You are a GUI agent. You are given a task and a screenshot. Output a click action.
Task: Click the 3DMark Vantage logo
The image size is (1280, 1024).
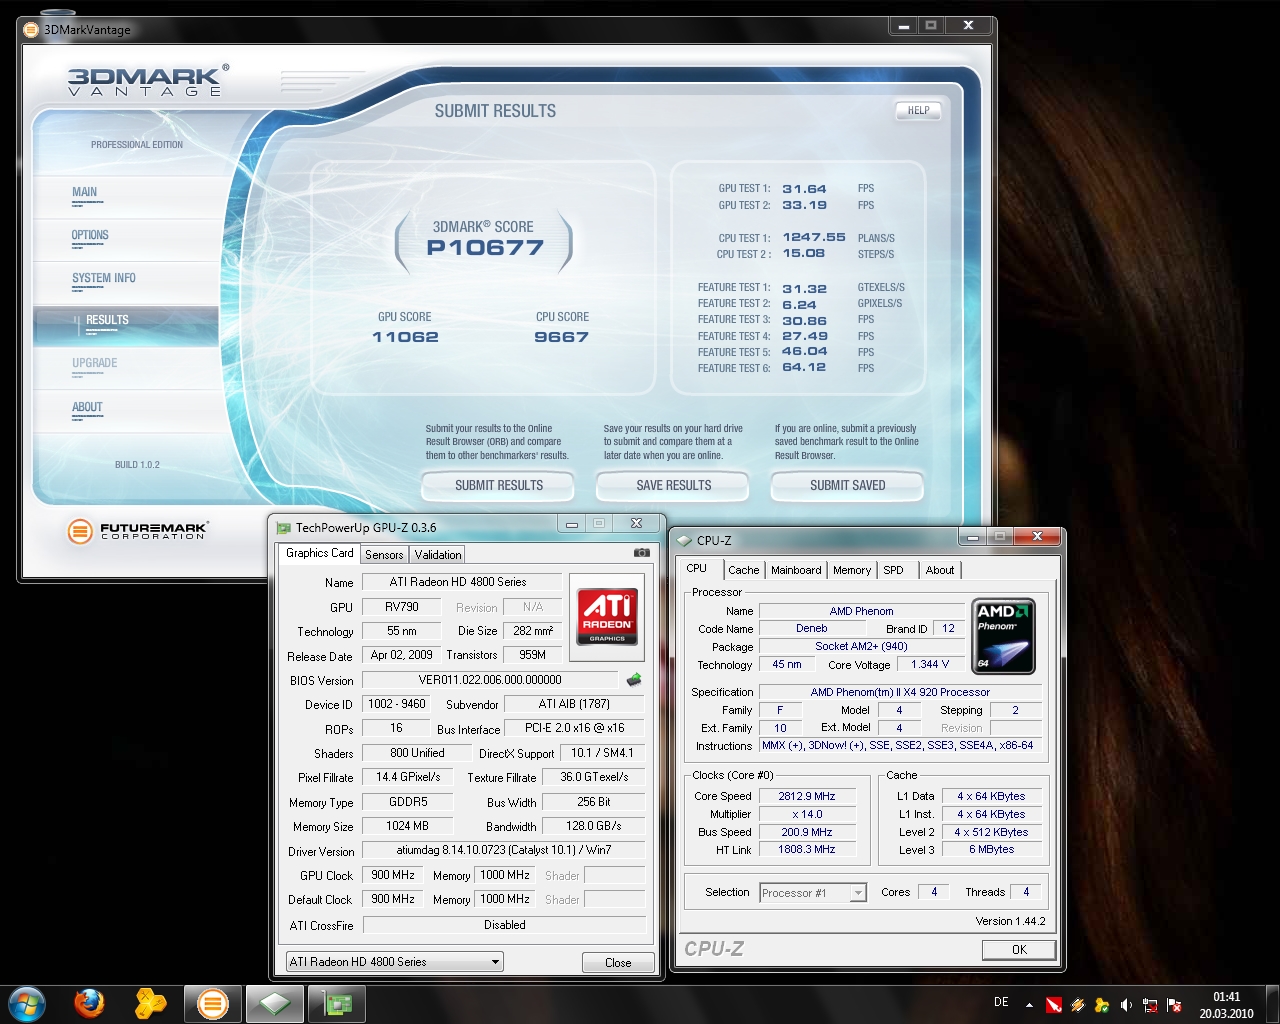pyautogui.click(x=148, y=80)
